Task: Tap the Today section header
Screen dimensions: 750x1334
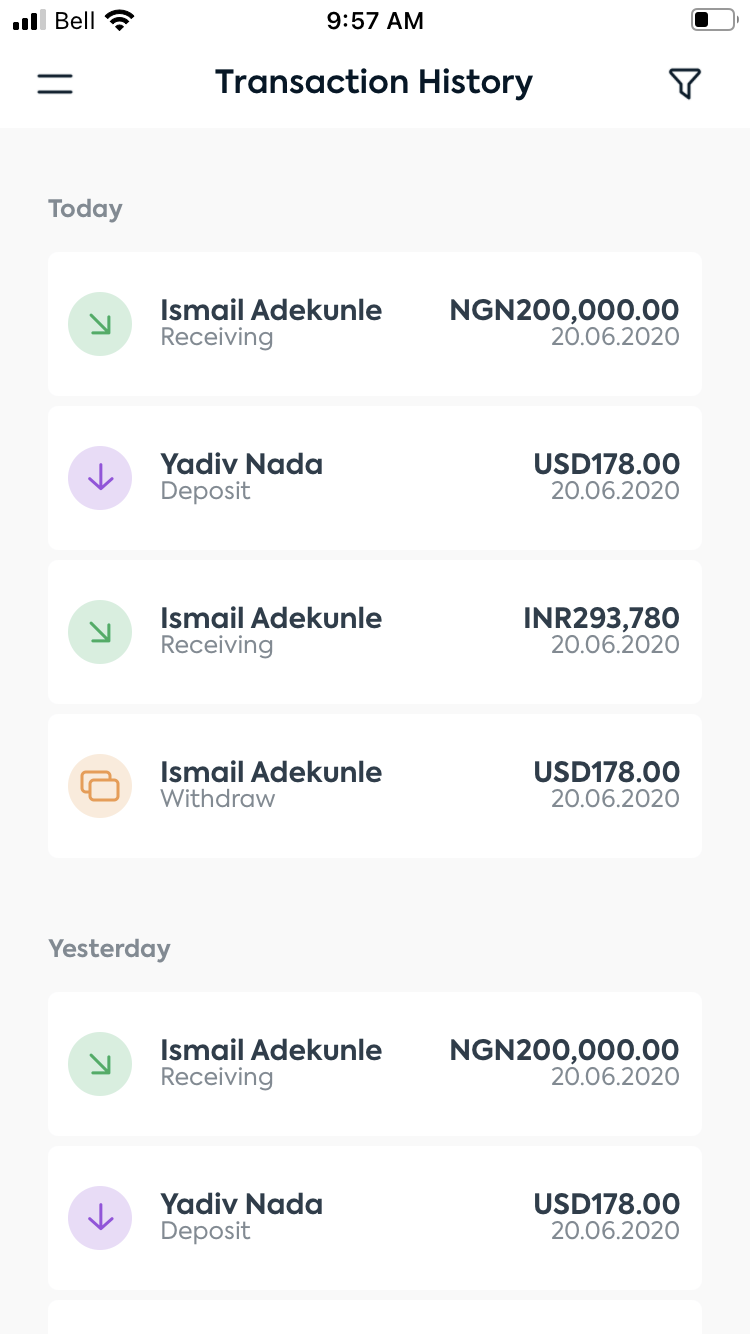Action: coord(85,209)
